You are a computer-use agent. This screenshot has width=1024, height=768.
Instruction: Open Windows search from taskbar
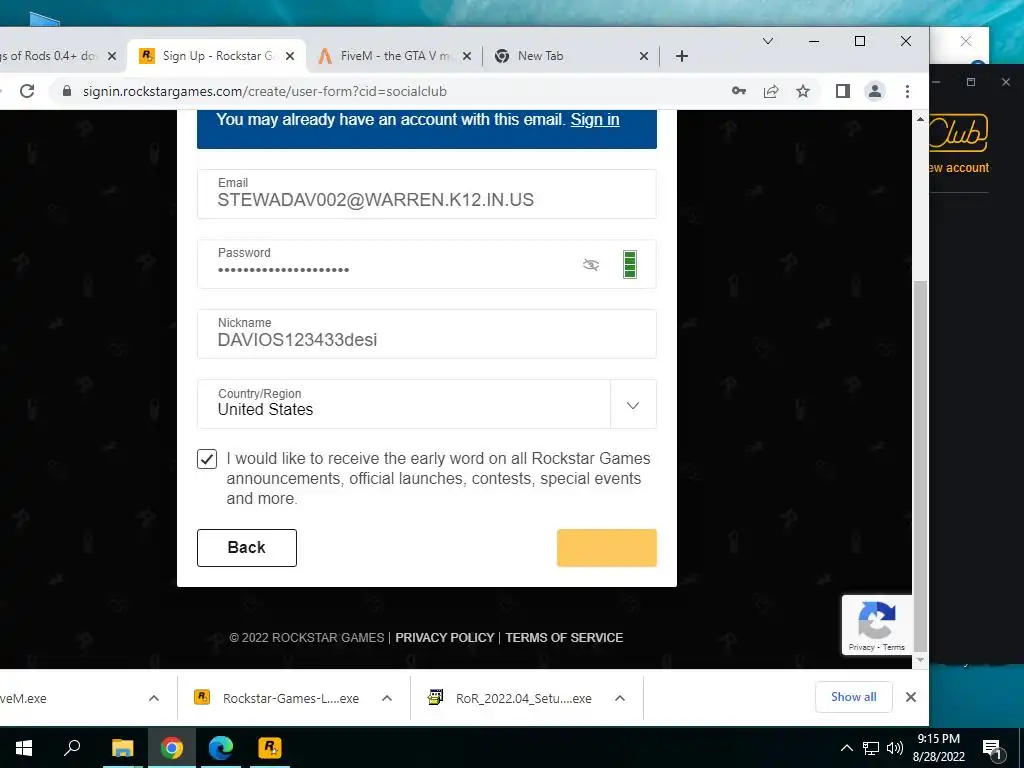pos(72,748)
